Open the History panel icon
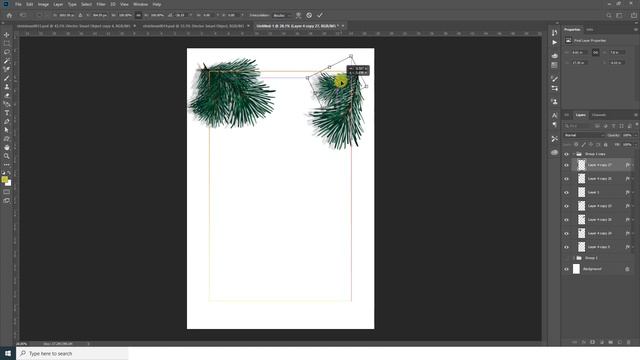Screen dimensions: 640x360 click(x=554, y=33)
